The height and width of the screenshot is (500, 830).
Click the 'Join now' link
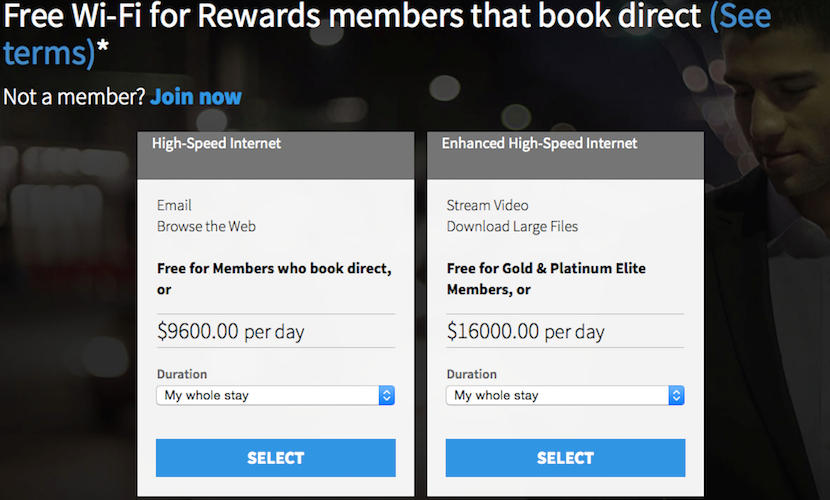195,97
